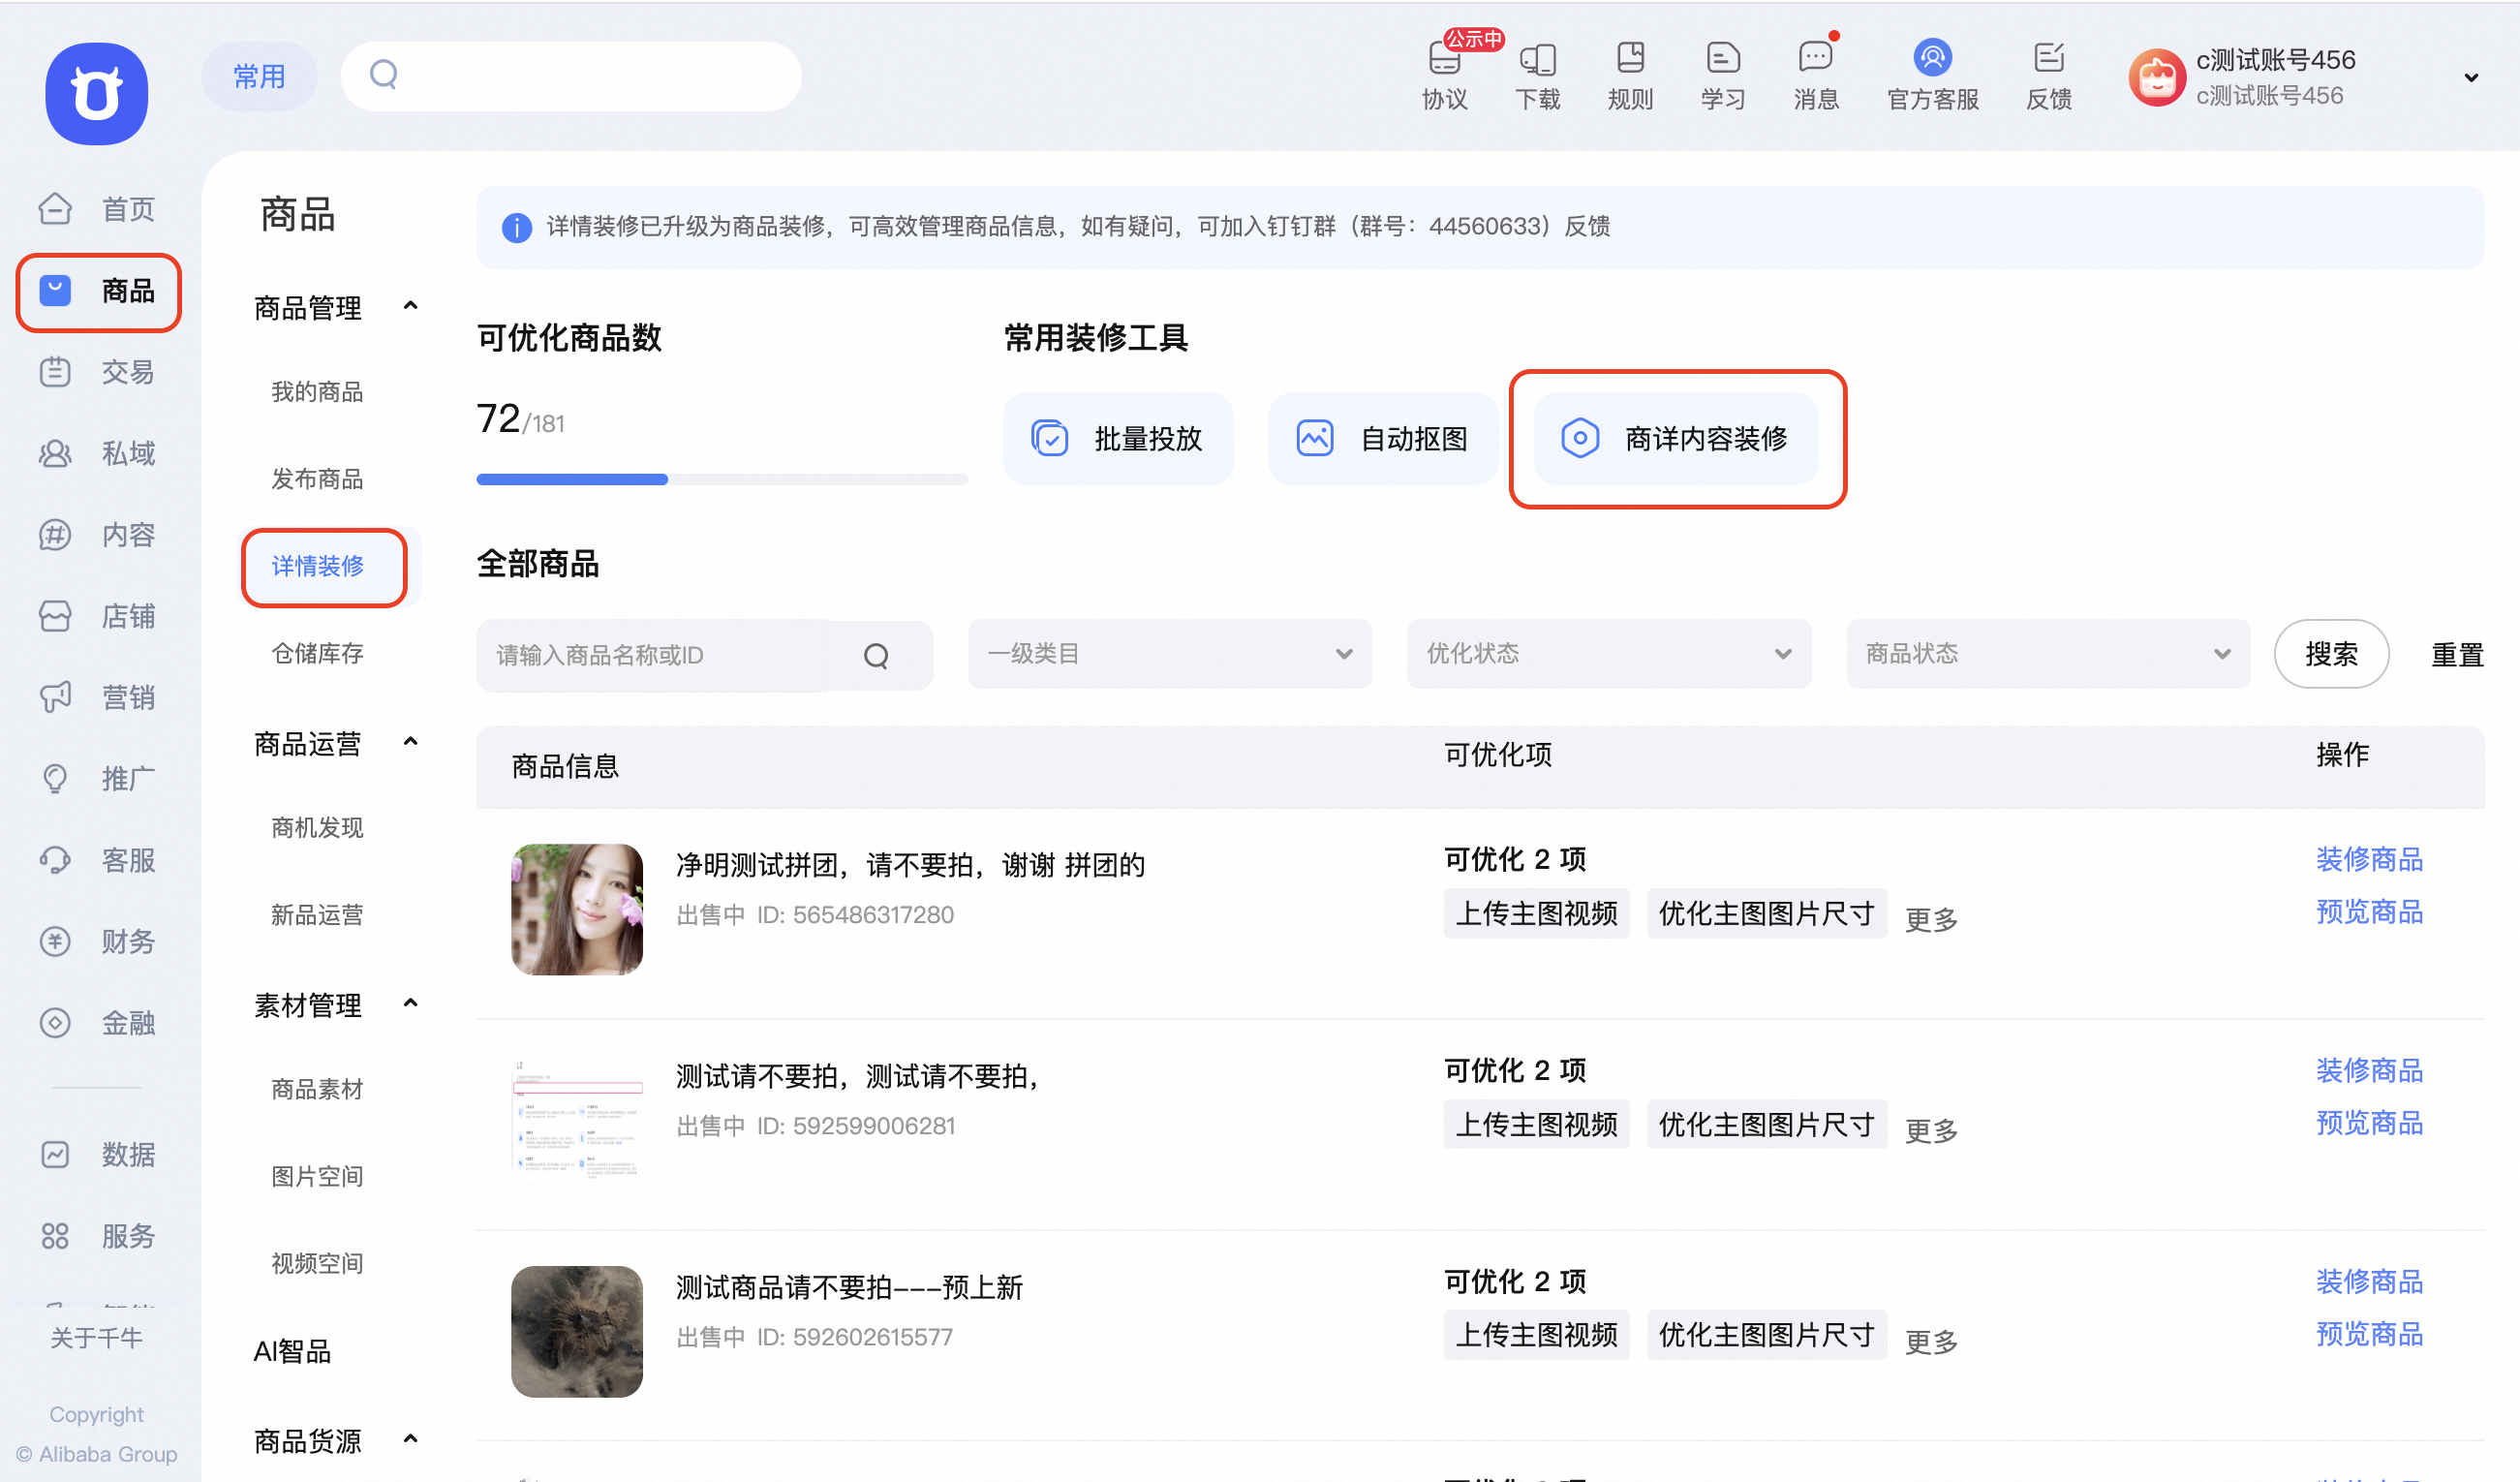Image resolution: width=2520 pixels, height=1482 pixels.
Task: Click 优化主图图片尺寸 tag for 净明测试拼团
Action: [x=1766, y=913]
